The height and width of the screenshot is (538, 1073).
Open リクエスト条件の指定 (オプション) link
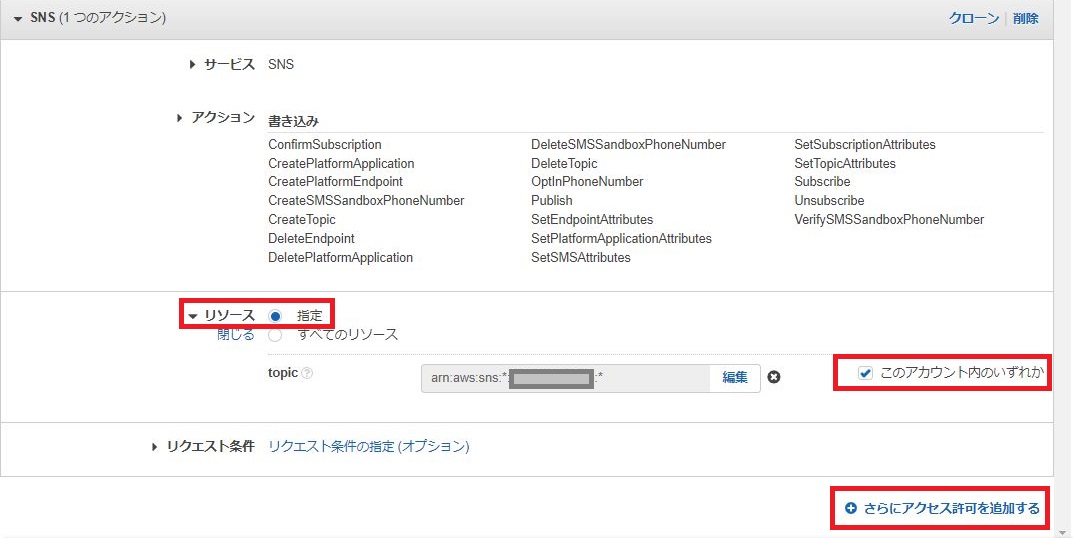pyautogui.click(x=369, y=446)
